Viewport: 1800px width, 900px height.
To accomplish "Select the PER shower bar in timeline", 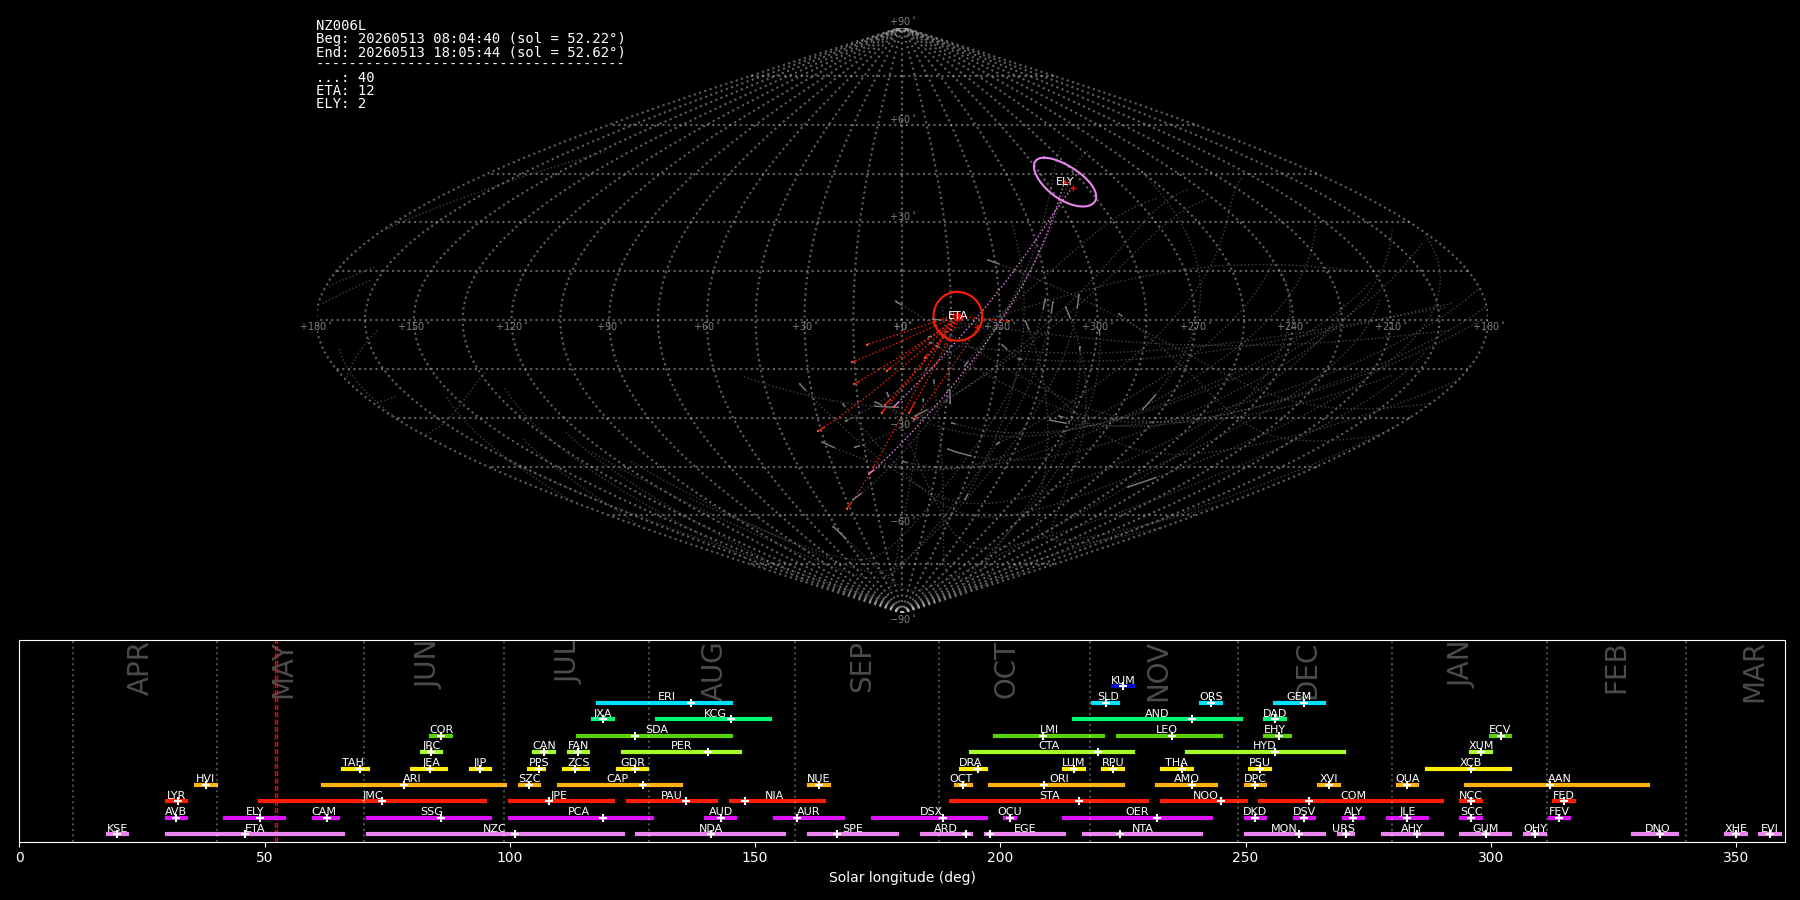I will click(x=681, y=752).
